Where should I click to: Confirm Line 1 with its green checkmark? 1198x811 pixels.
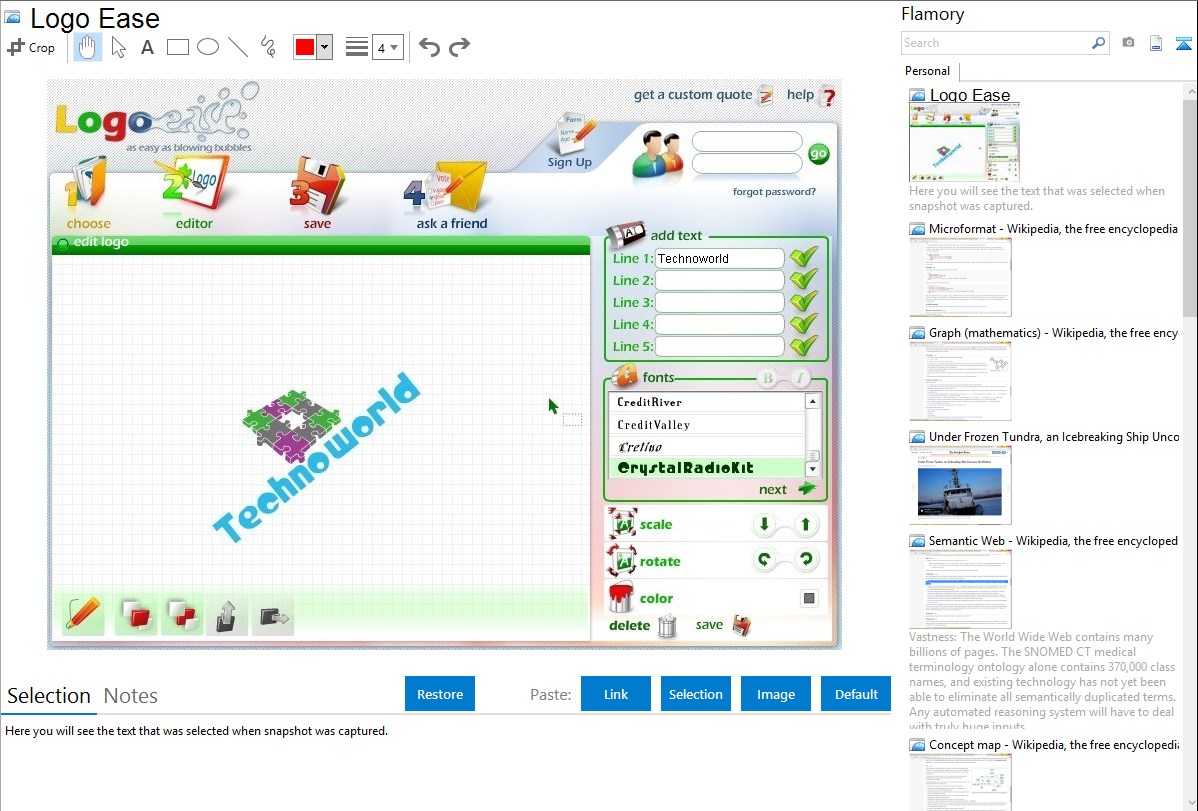point(804,257)
